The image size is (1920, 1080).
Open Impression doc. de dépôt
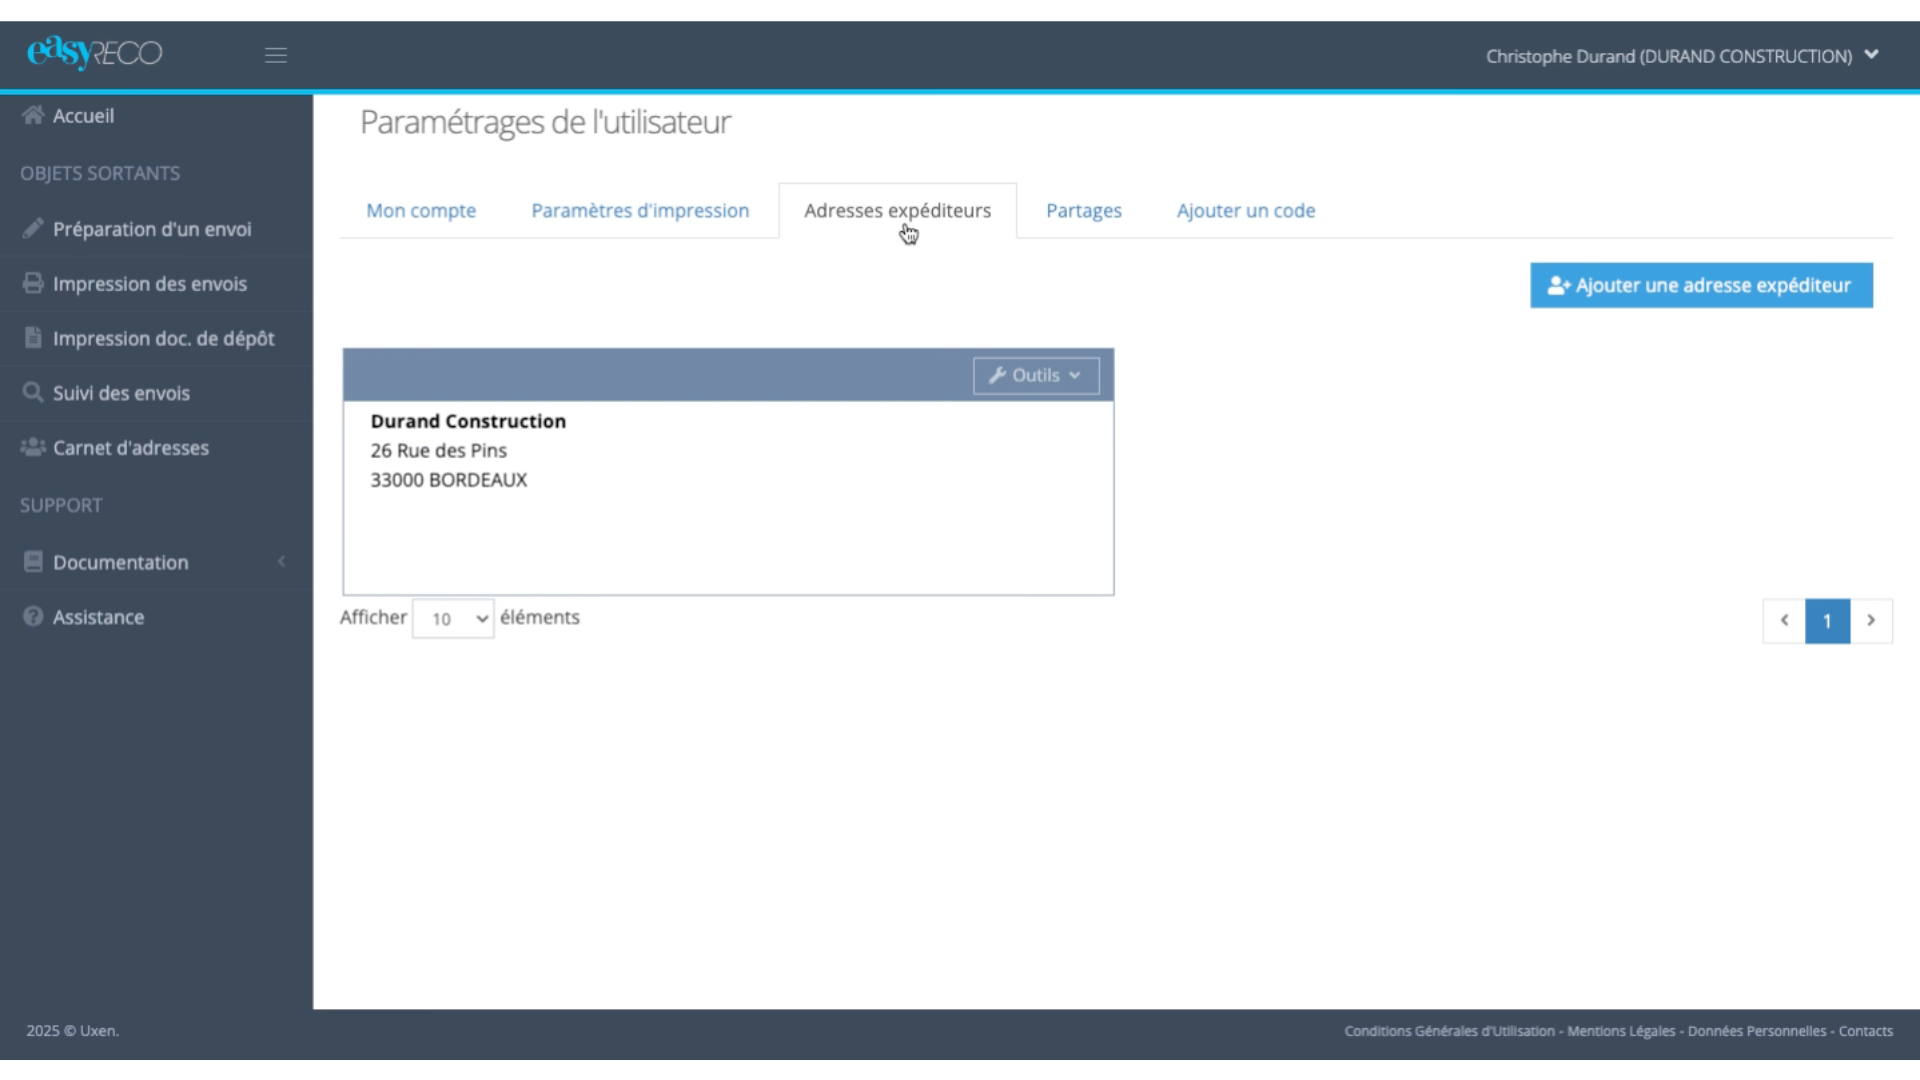[164, 338]
